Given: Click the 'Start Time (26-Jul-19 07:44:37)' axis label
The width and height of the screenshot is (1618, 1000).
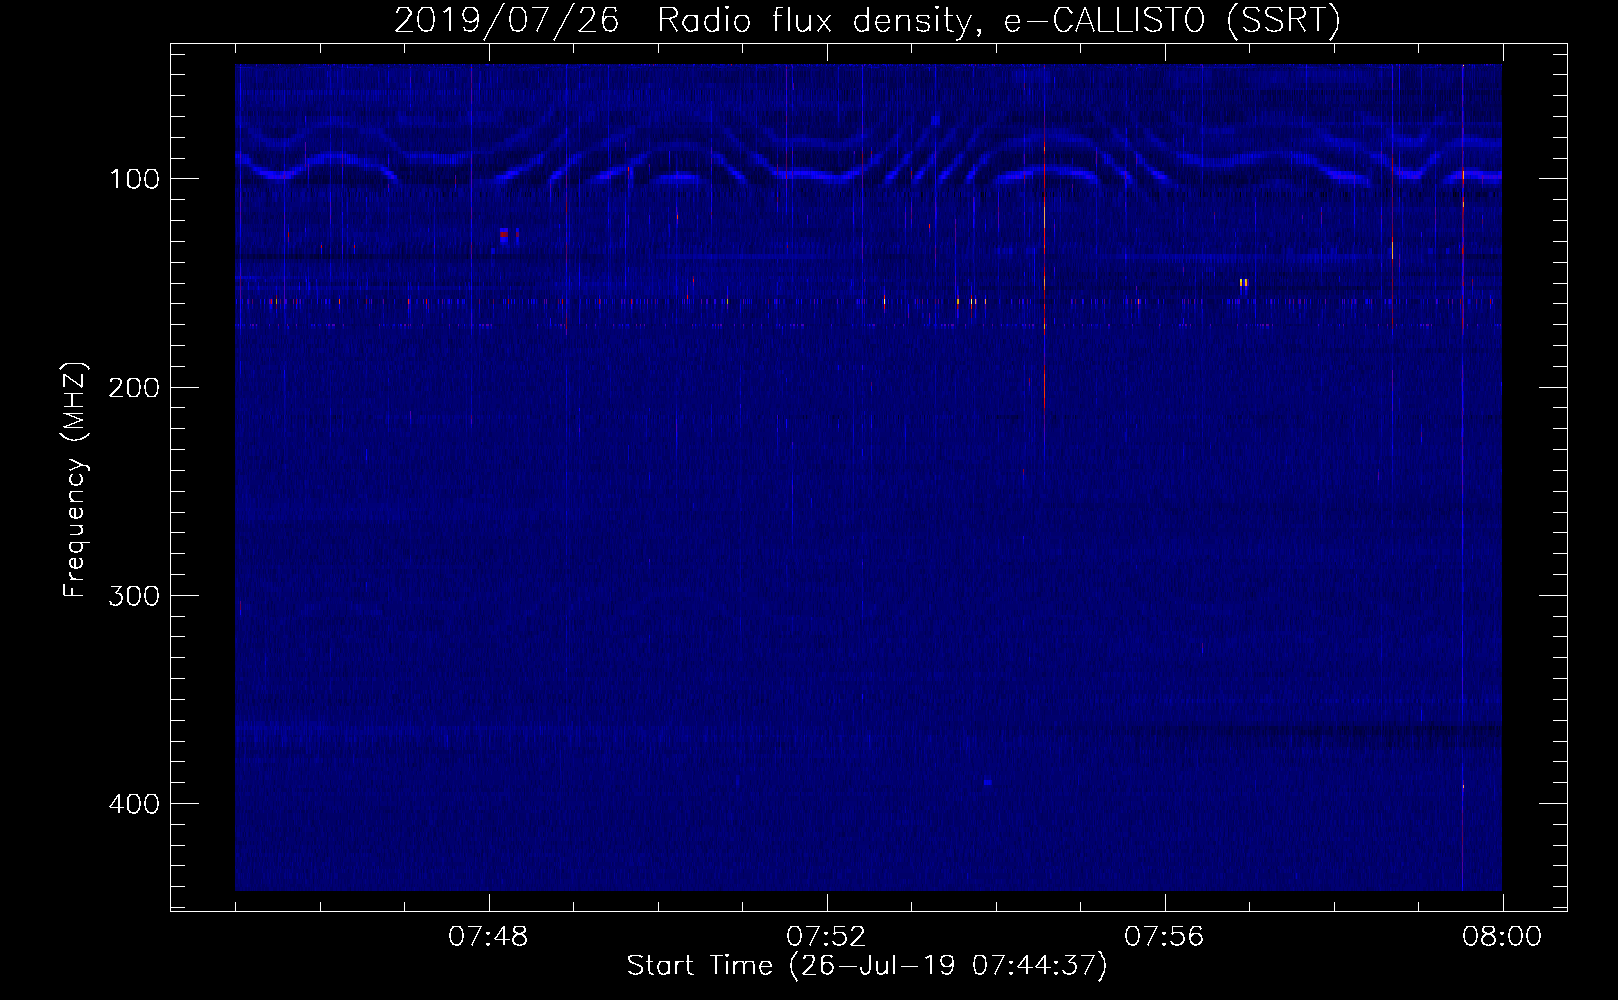Looking at the screenshot, I should tap(867, 966).
